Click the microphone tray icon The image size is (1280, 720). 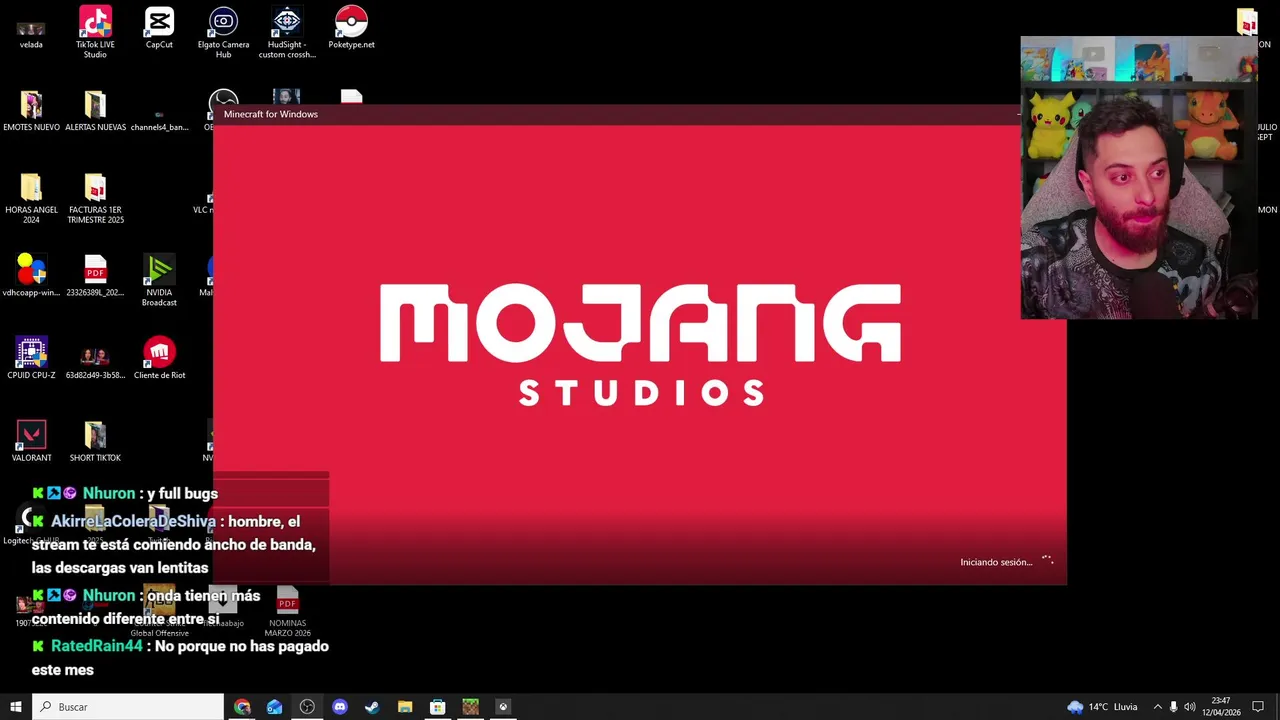[x=1173, y=707]
